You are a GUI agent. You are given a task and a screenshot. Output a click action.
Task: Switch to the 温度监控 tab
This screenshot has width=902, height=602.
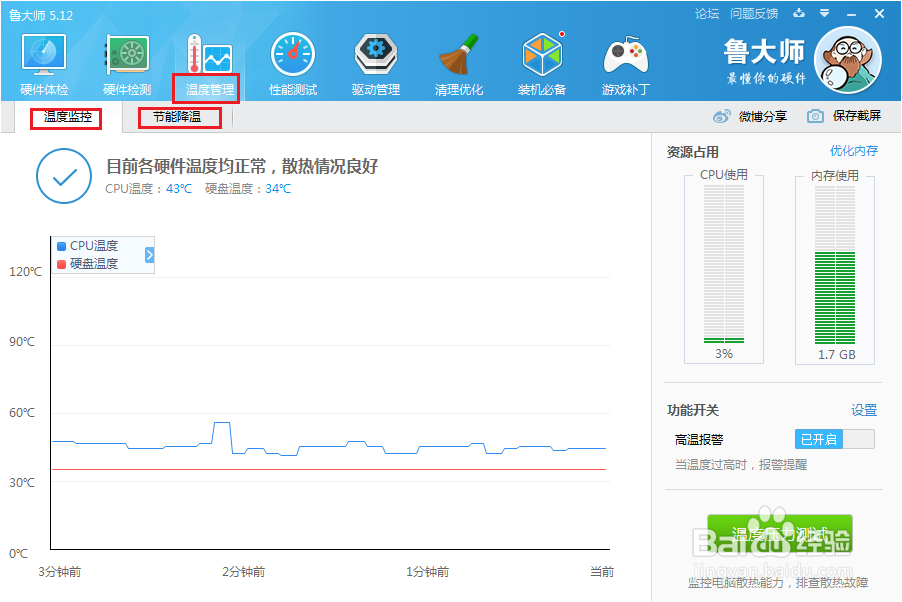(x=67, y=117)
